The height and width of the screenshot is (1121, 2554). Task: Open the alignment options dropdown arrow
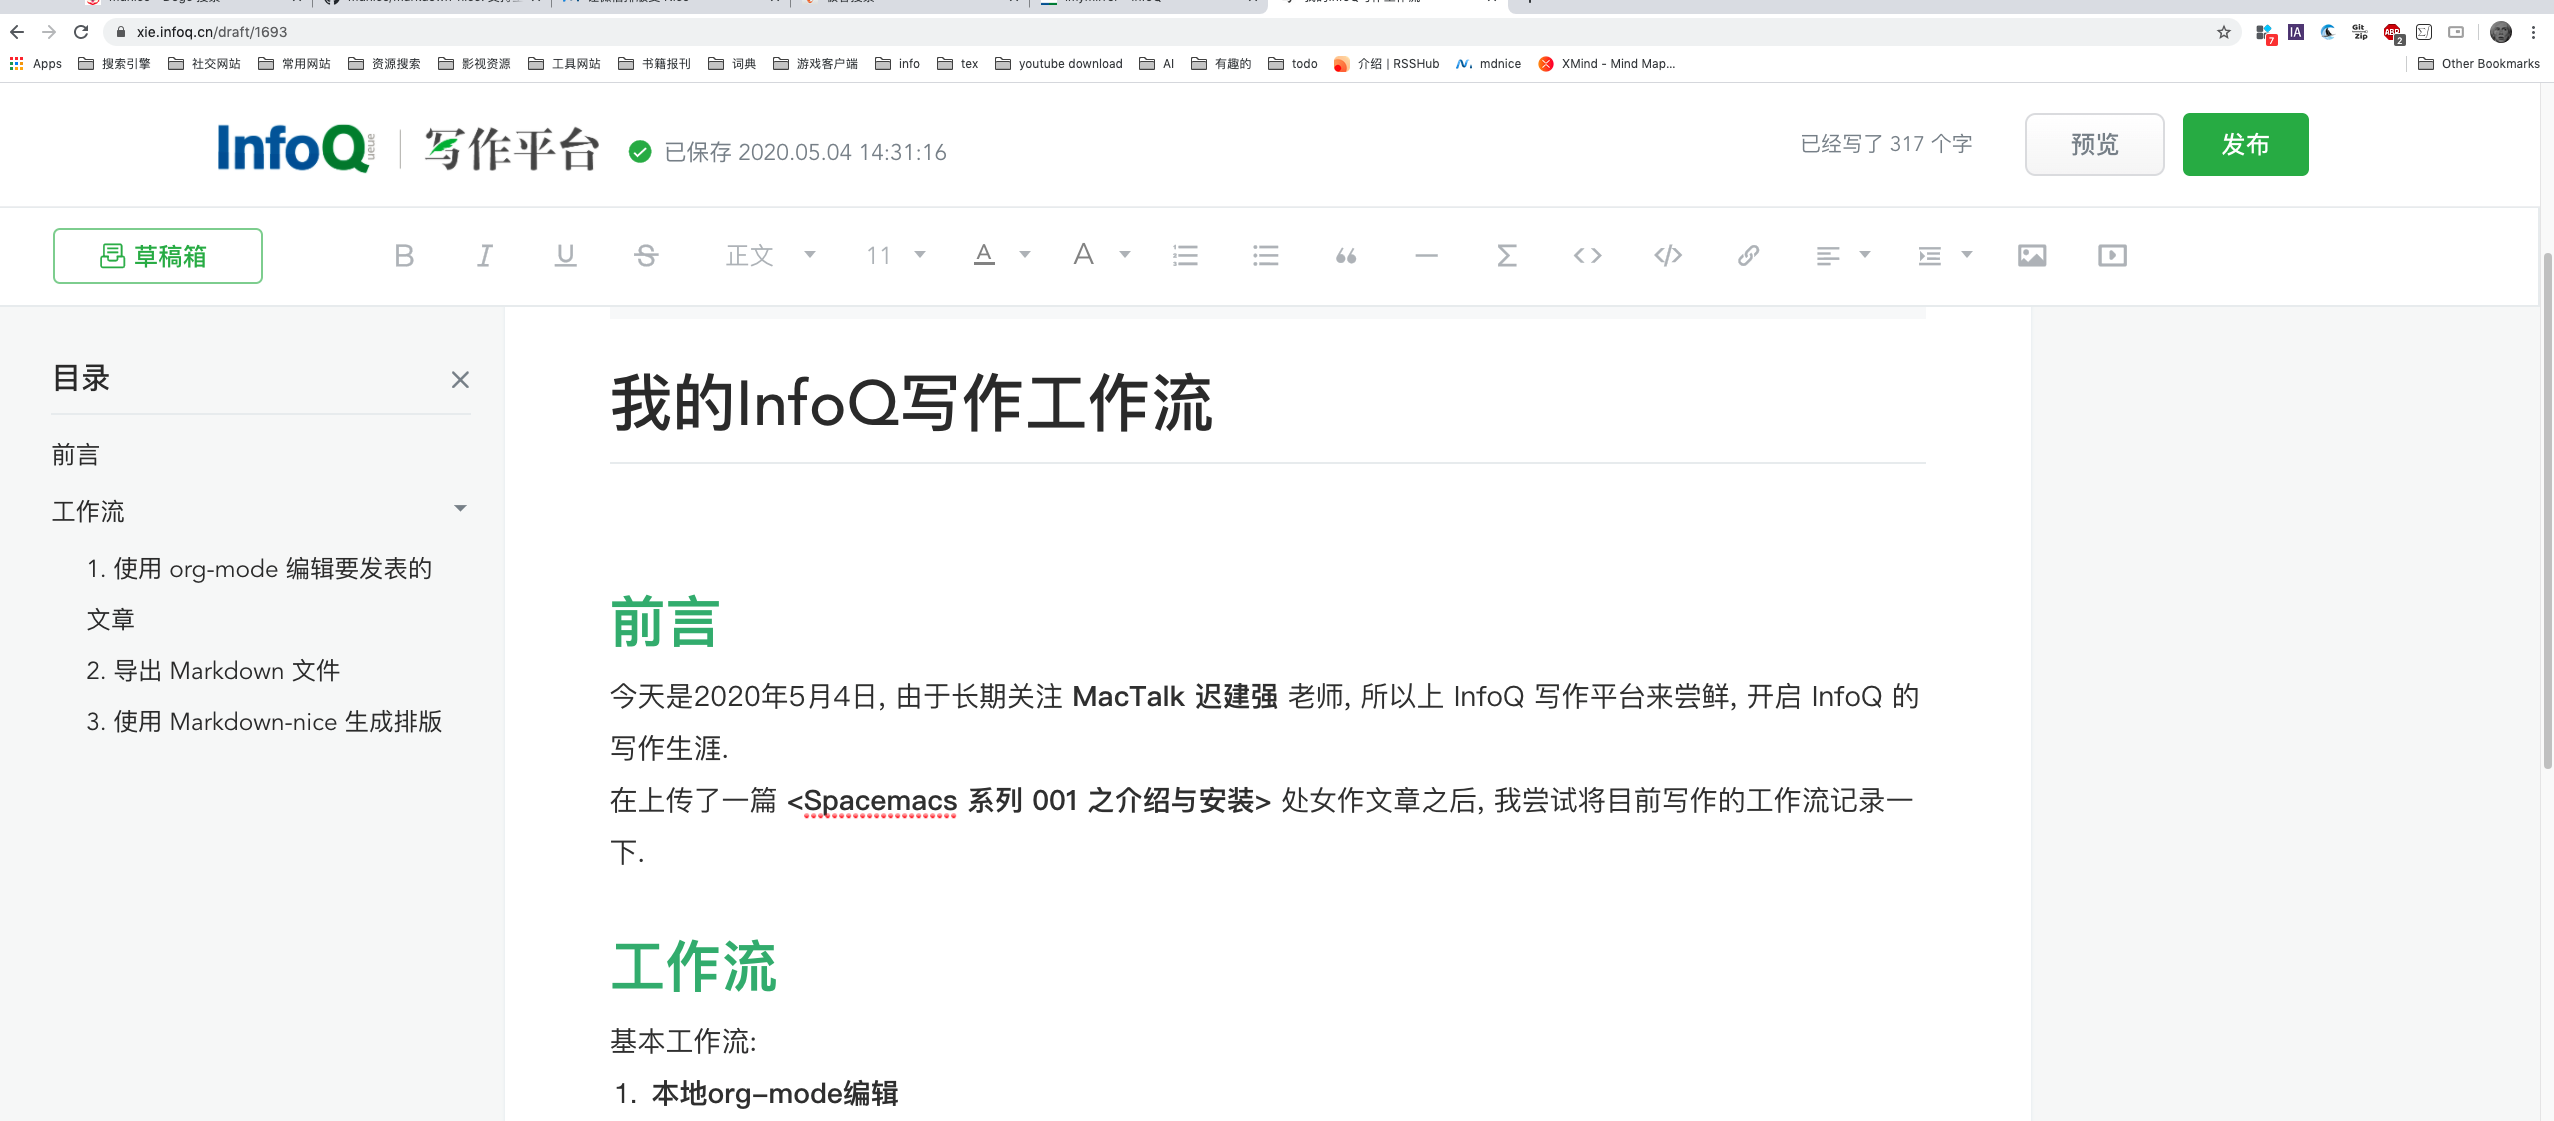tap(1865, 255)
